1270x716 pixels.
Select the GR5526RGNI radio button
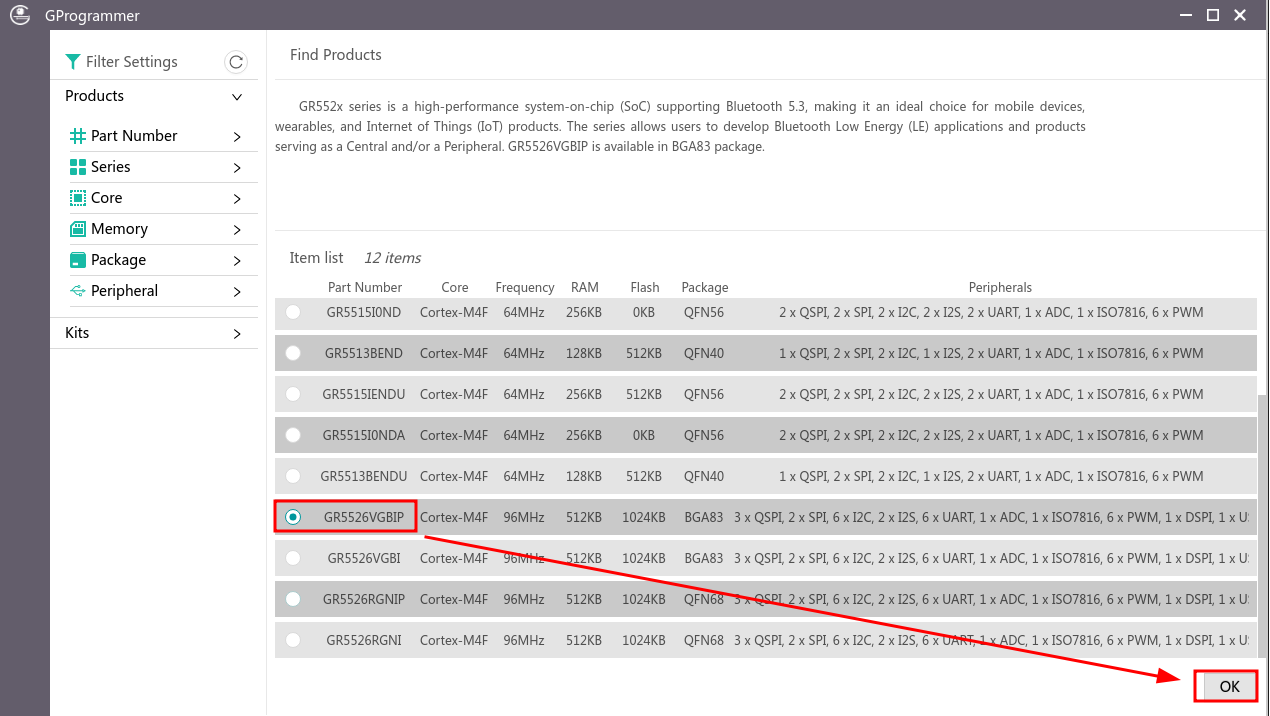click(293, 640)
